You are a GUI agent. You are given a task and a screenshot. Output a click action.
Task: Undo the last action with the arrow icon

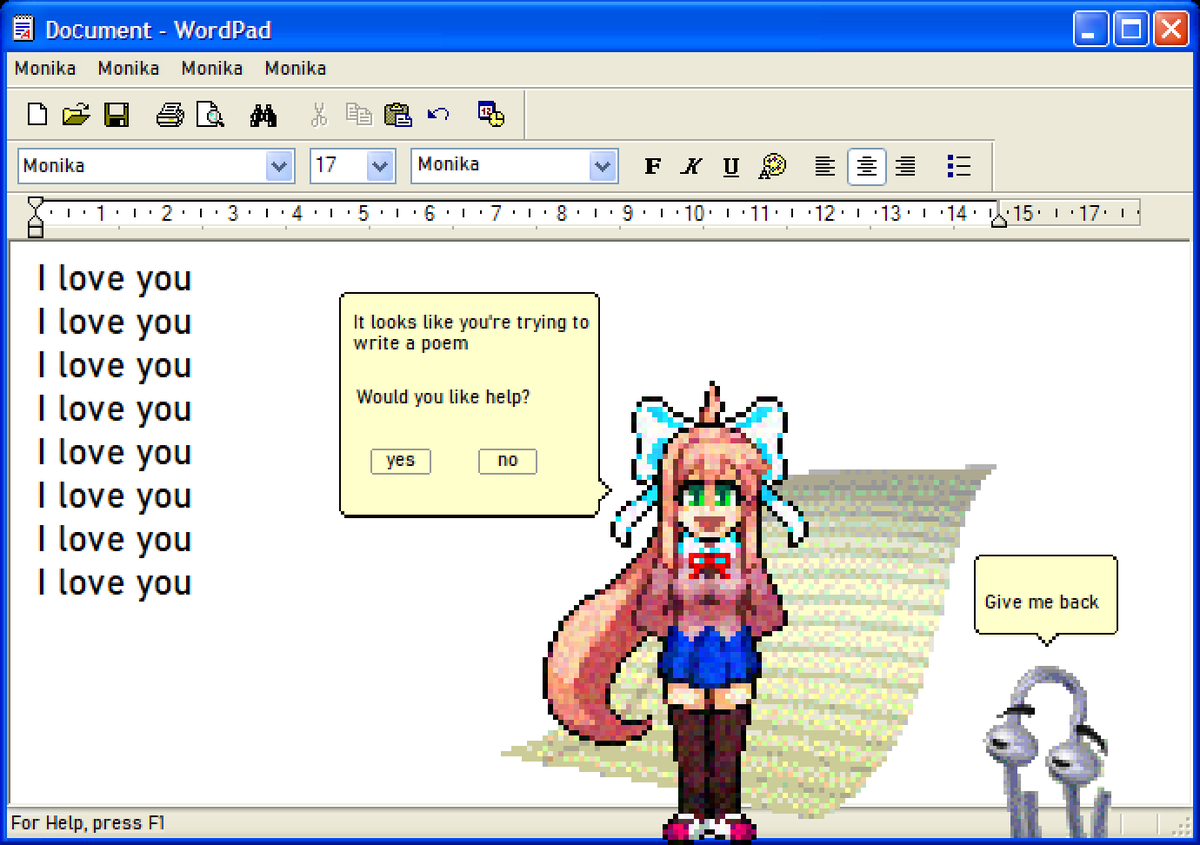coord(438,114)
